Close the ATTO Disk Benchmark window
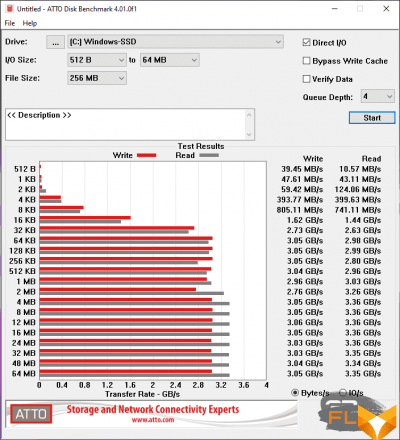 pyautogui.click(x=386, y=9)
